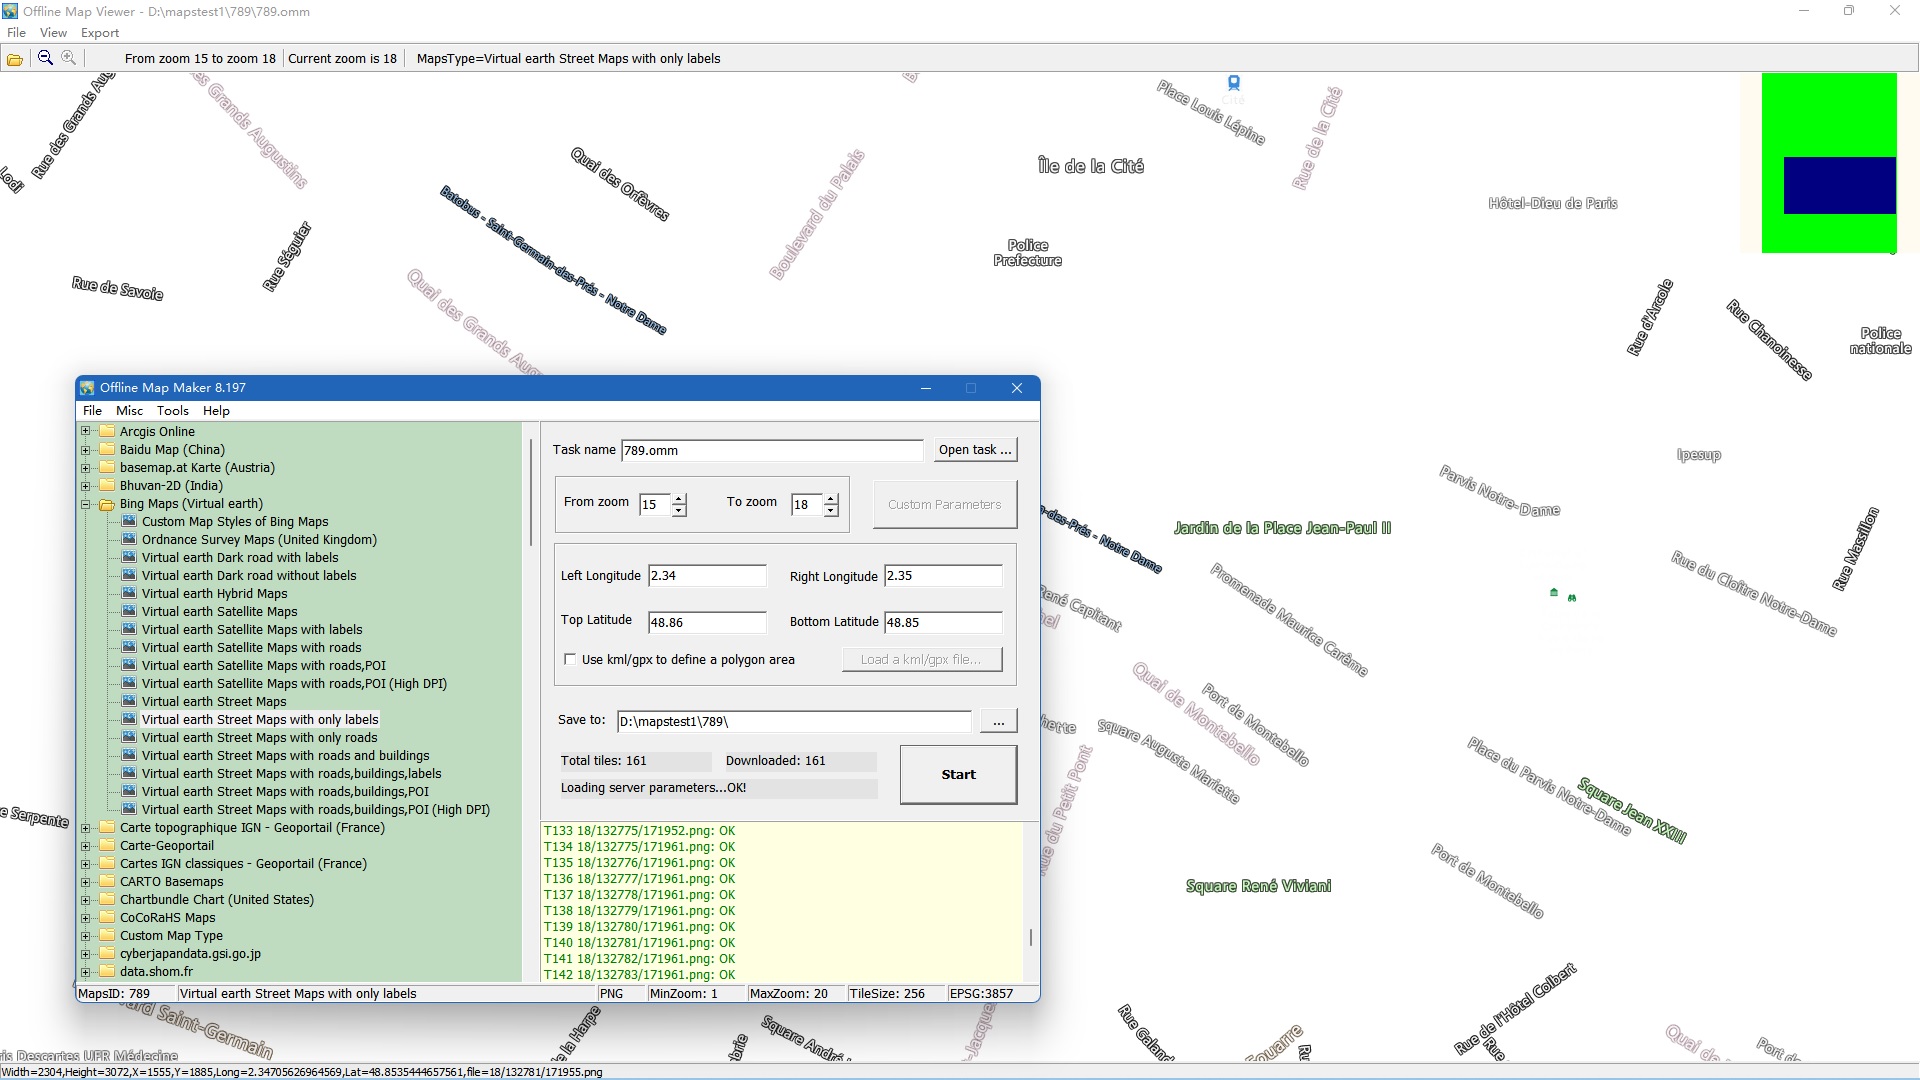1920x1080 pixels.
Task: Open the Help menu in Offline Map Maker
Action: click(216, 410)
